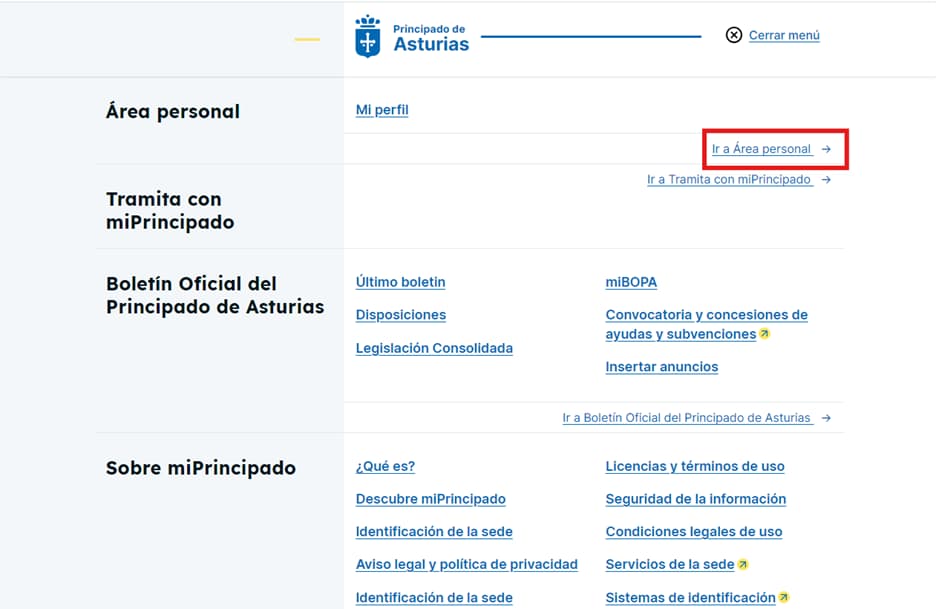The width and height of the screenshot is (936, 609).
Task: Open the Mi perfil link
Action: tap(382, 110)
